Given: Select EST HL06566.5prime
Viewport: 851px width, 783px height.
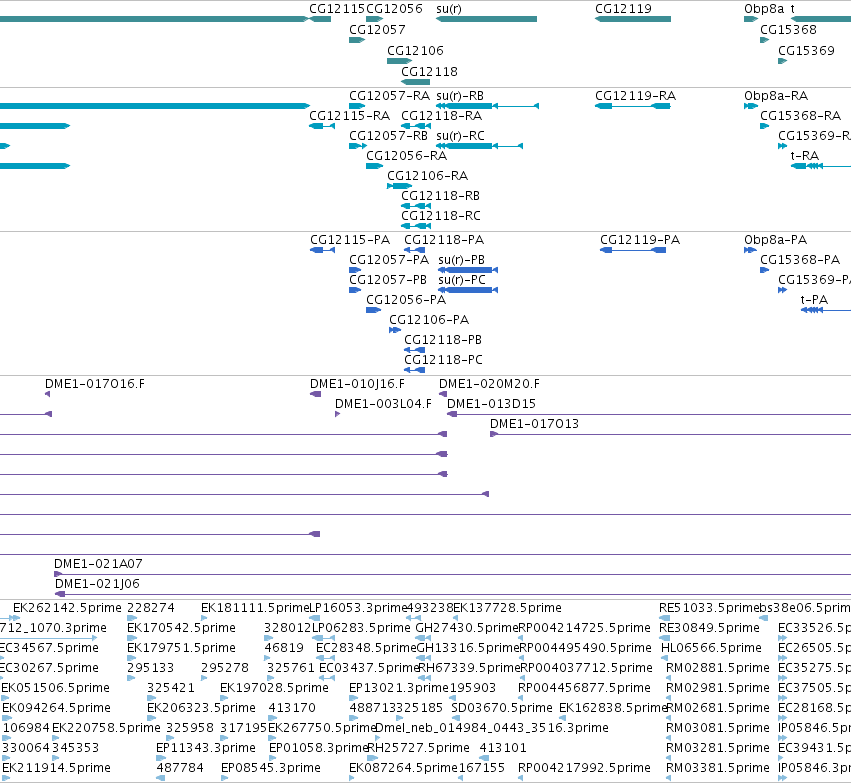Looking at the screenshot, I should 711,648.
